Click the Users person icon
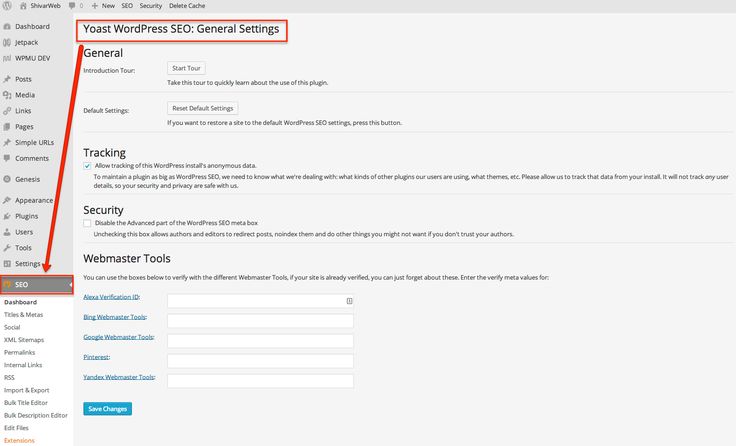The height and width of the screenshot is (446, 736). pos(7,232)
